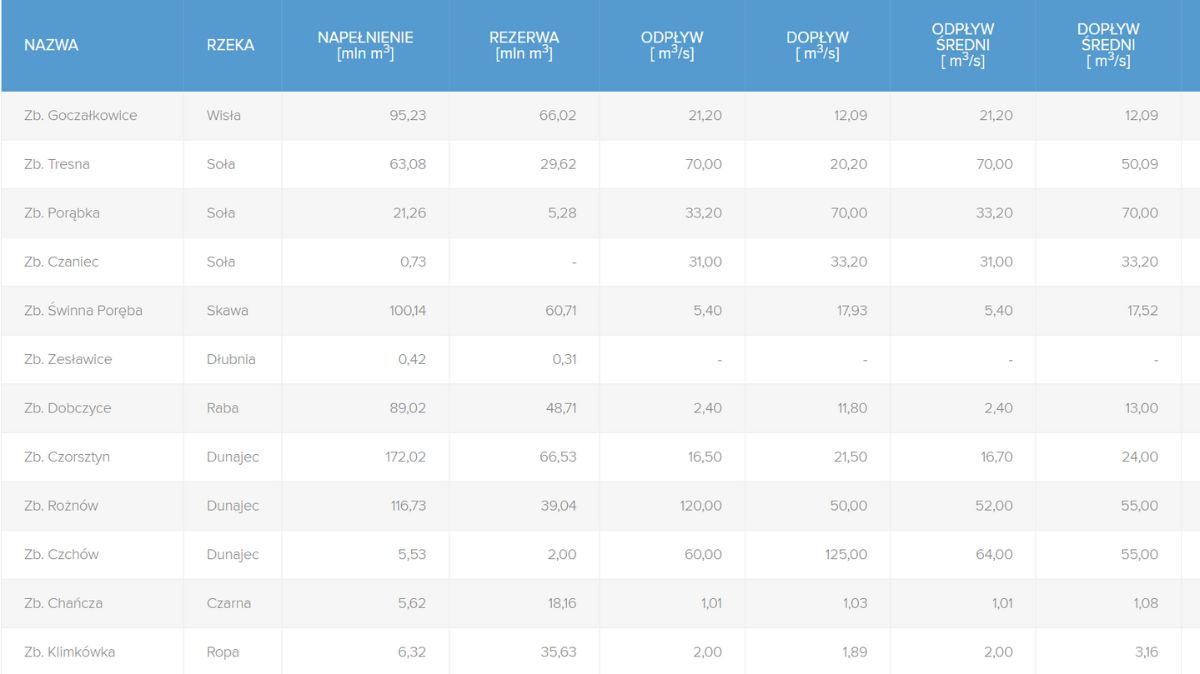Select the DOPŁYW column header

click(817, 45)
